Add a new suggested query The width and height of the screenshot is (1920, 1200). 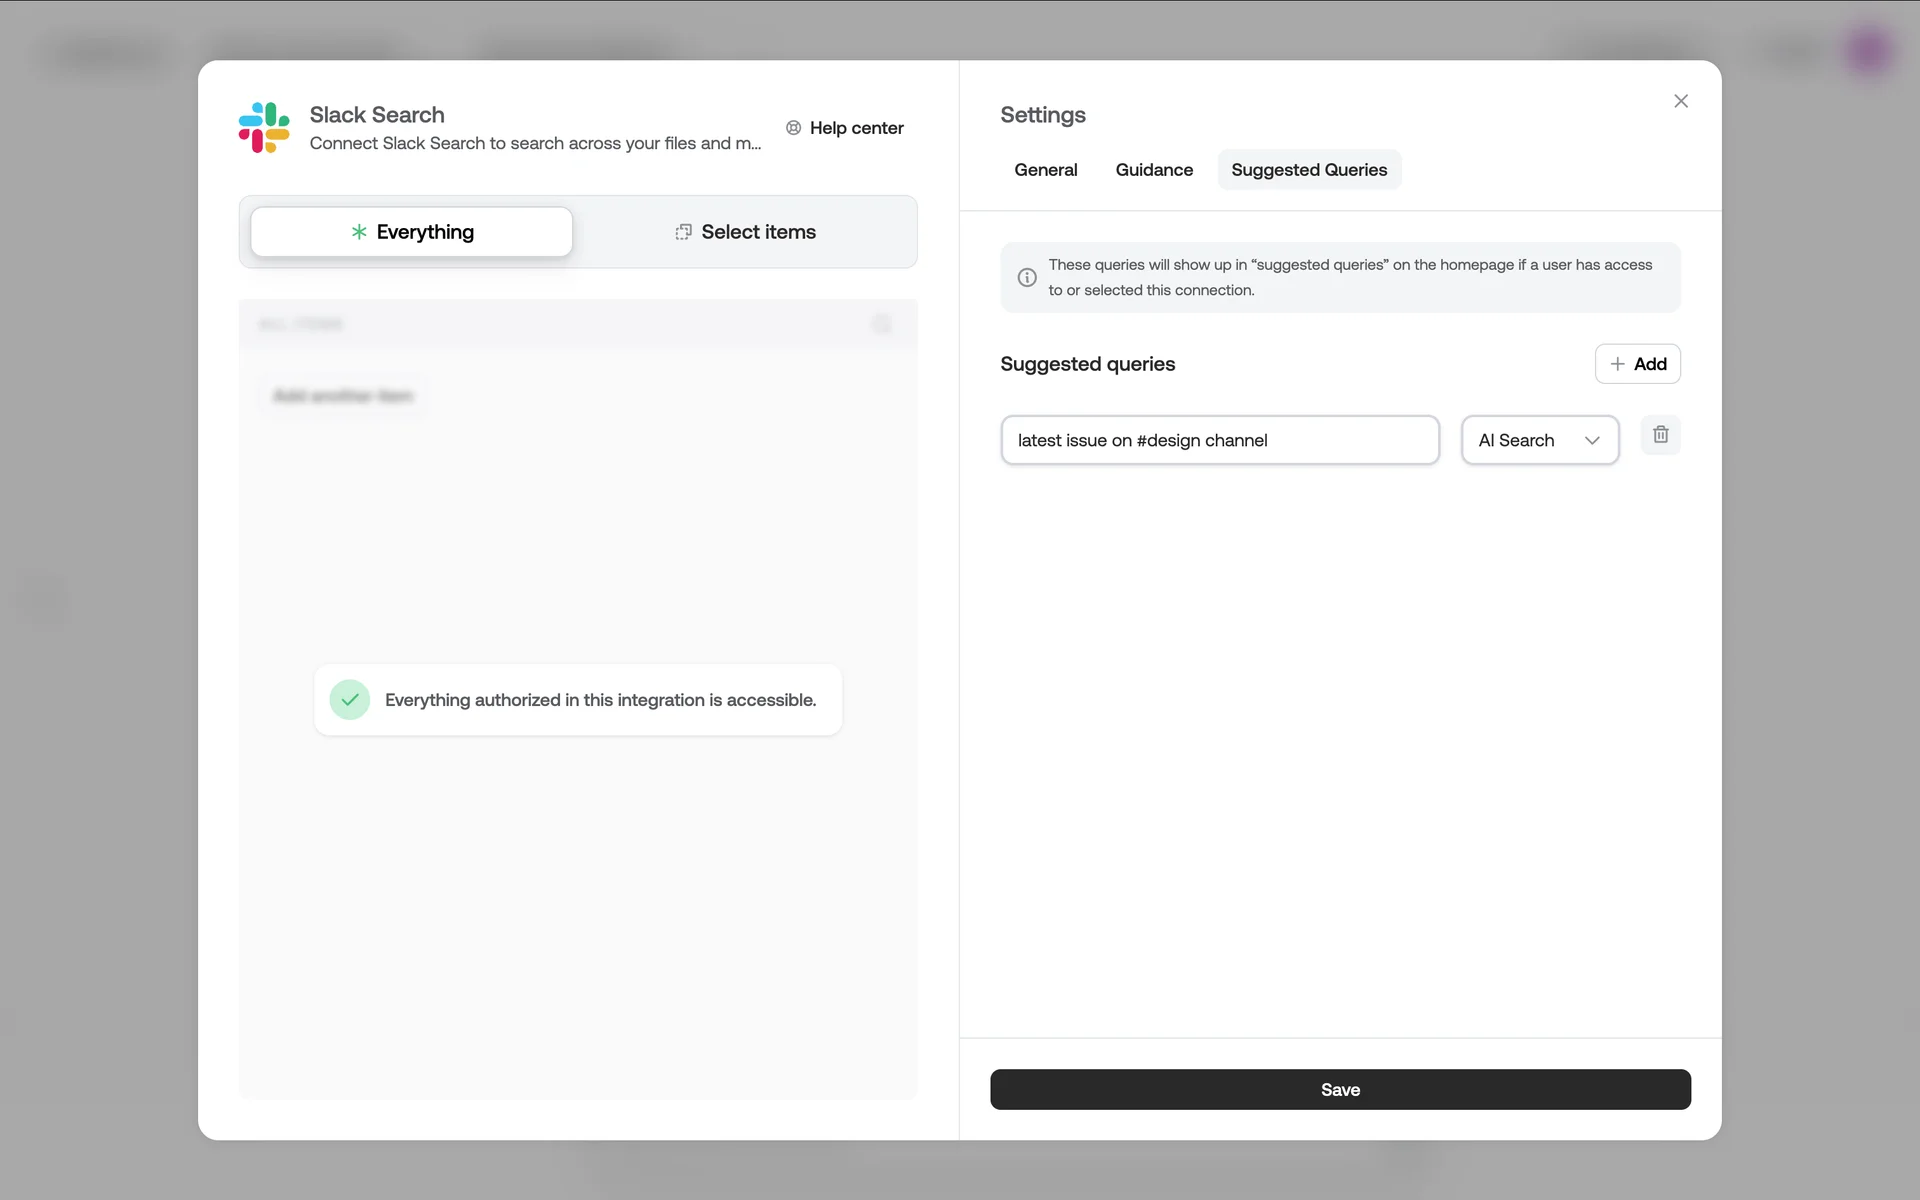coord(1637,364)
